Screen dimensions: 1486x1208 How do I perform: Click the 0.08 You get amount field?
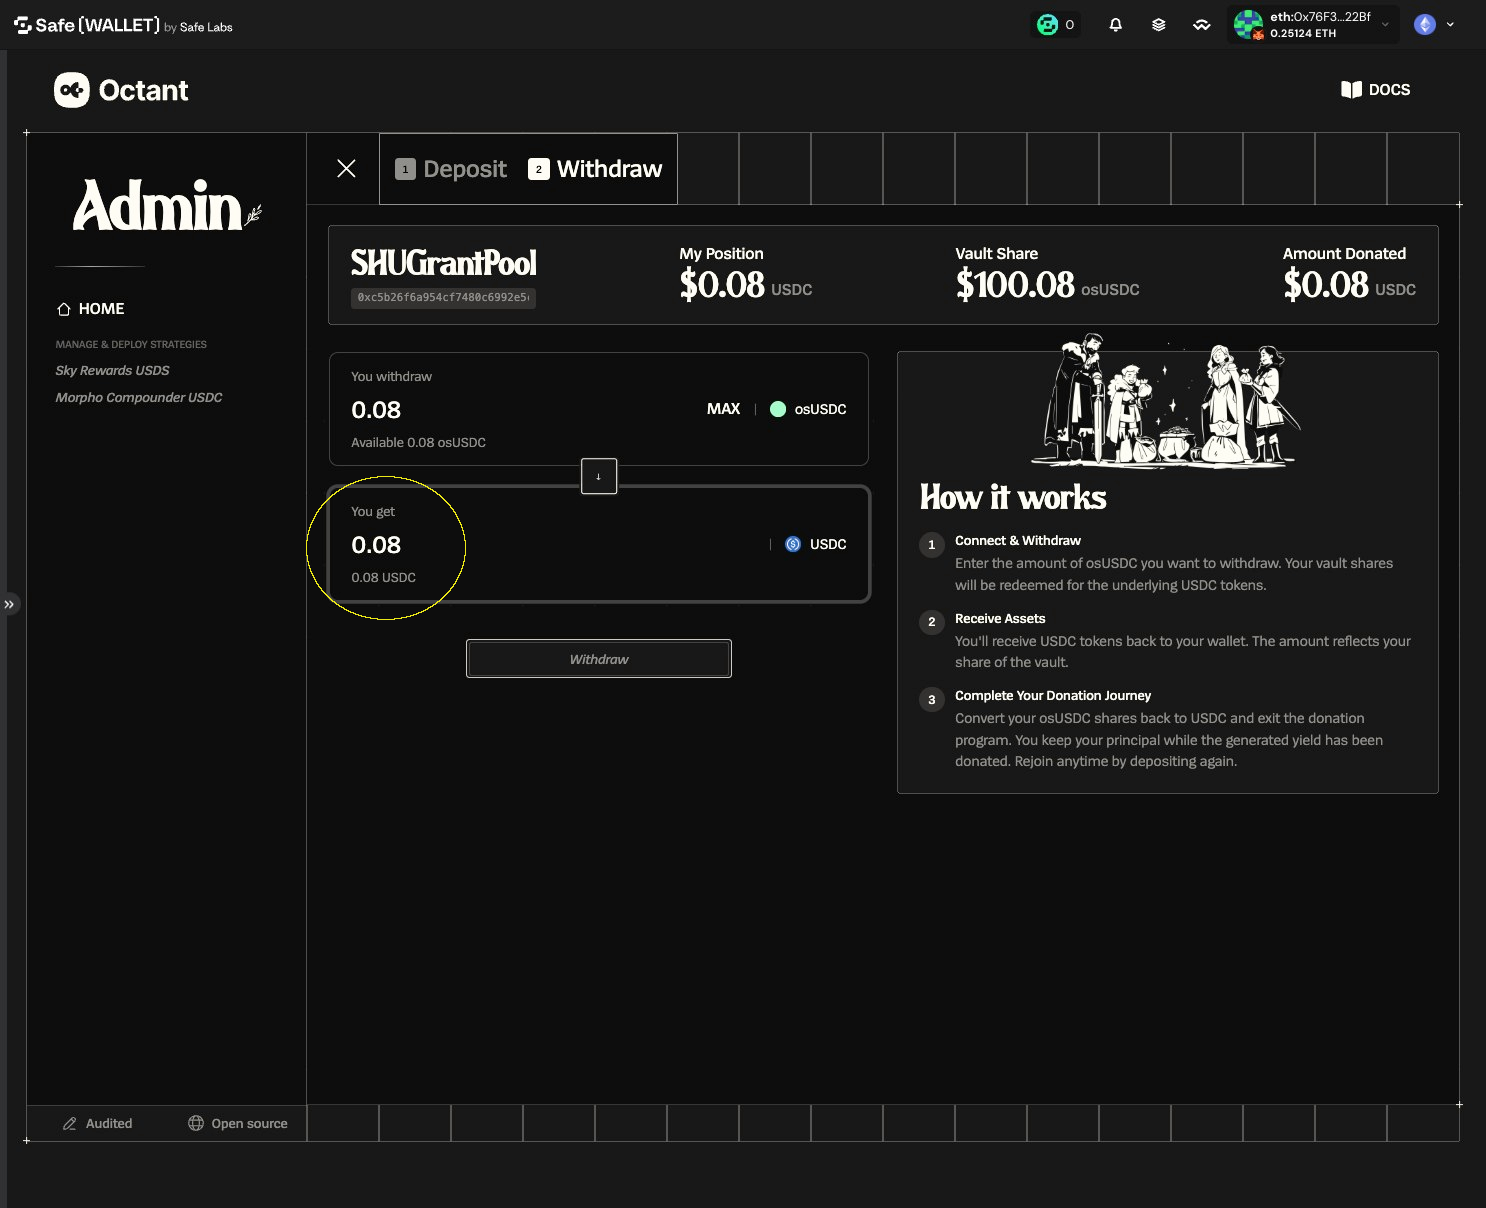click(376, 545)
